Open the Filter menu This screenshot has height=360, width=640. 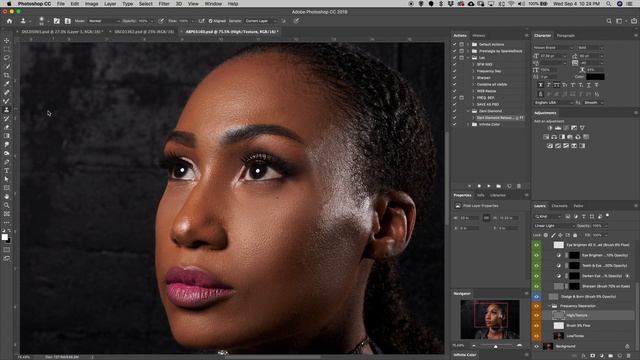164,4
